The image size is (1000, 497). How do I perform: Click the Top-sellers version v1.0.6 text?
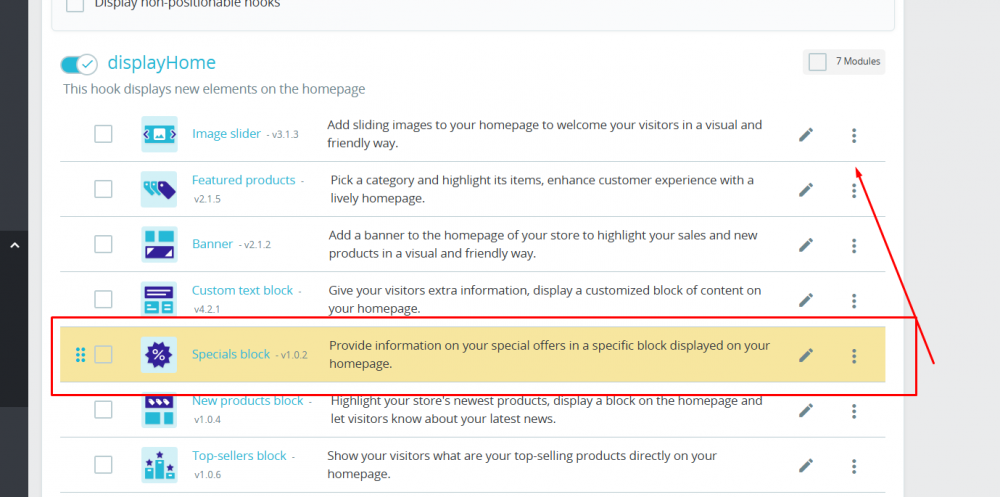coord(207,475)
